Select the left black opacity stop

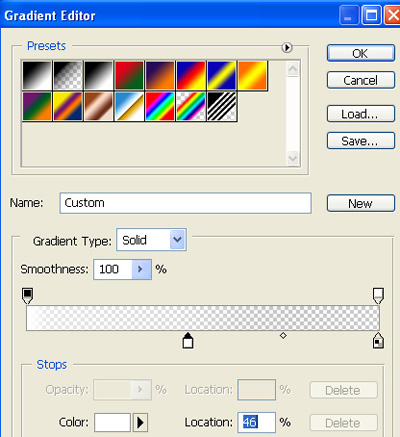tap(27, 296)
